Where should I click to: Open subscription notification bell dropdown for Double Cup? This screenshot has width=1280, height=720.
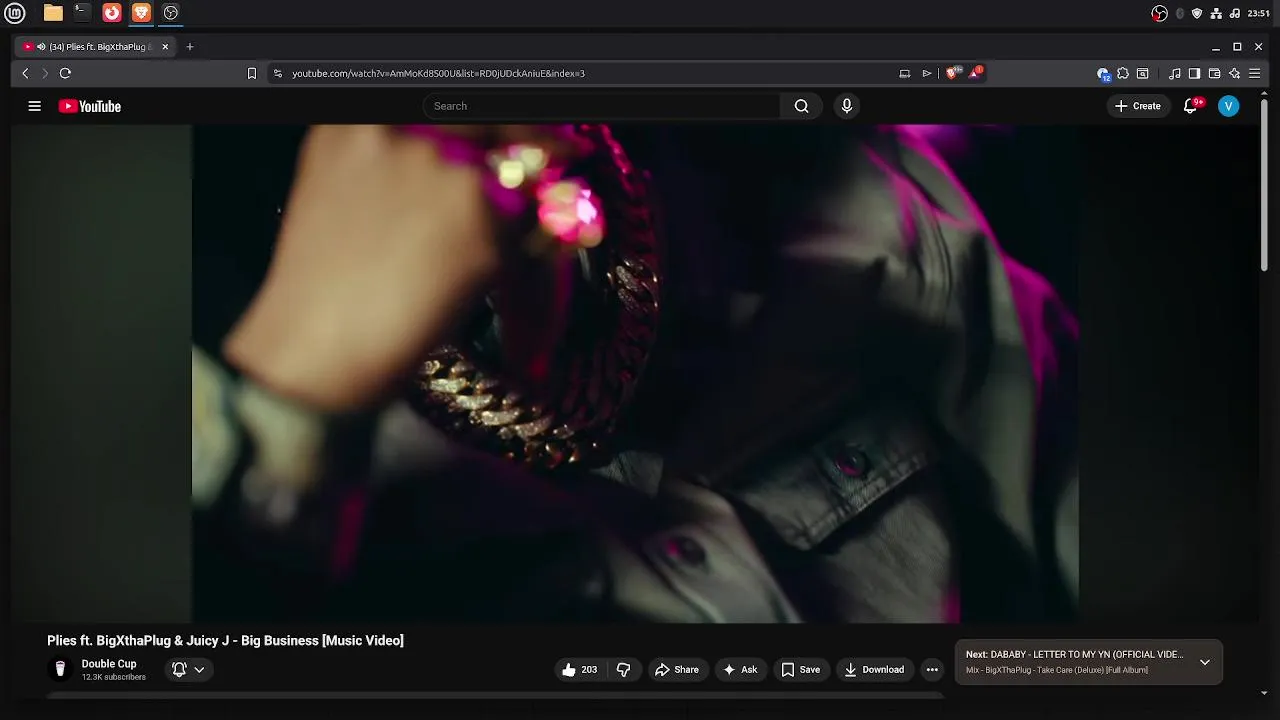[x=189, y=670]
